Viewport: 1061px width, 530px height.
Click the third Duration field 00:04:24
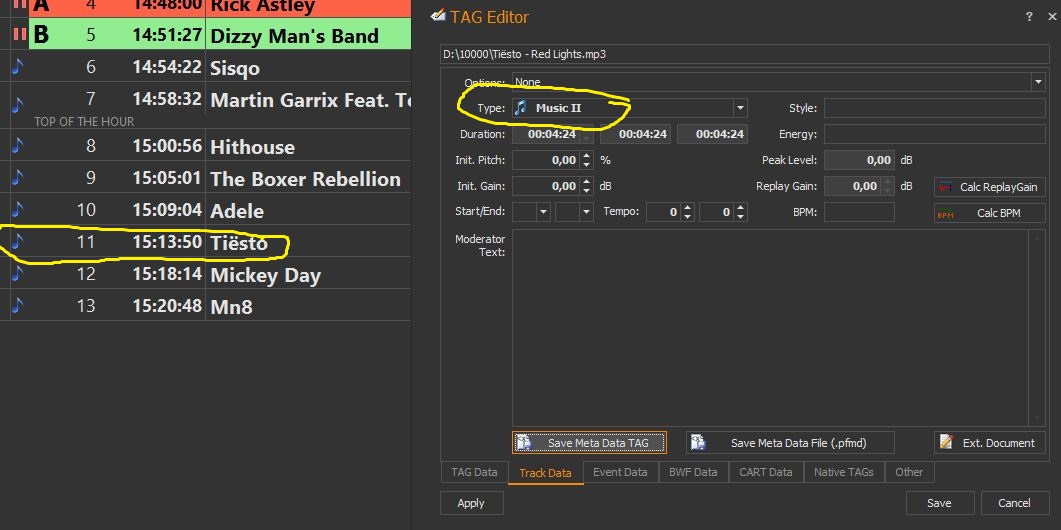712,134
